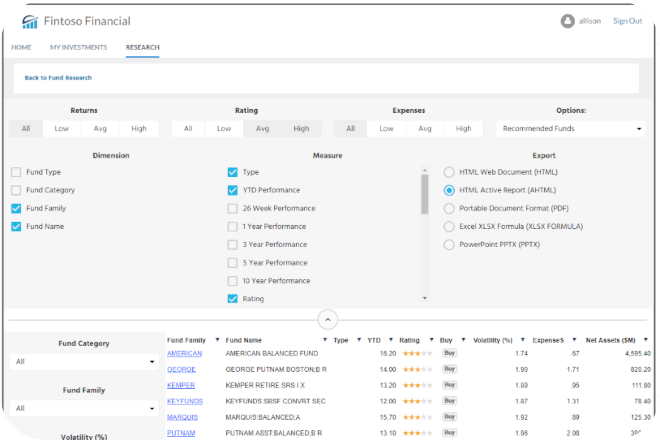The image size is (660, 440).
Task: Open Type column filter arrow
Action: 359,340
